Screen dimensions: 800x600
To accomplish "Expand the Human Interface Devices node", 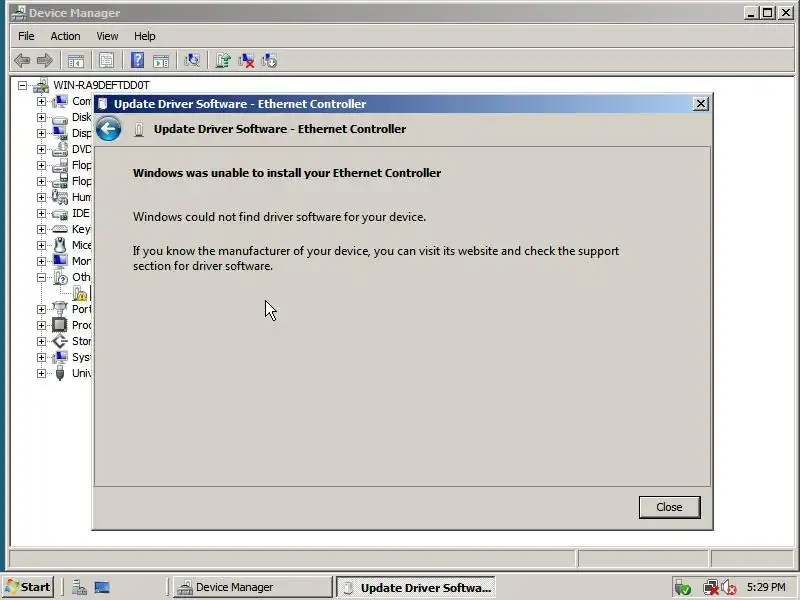I will pyautogui.click(x=41, y=197).
